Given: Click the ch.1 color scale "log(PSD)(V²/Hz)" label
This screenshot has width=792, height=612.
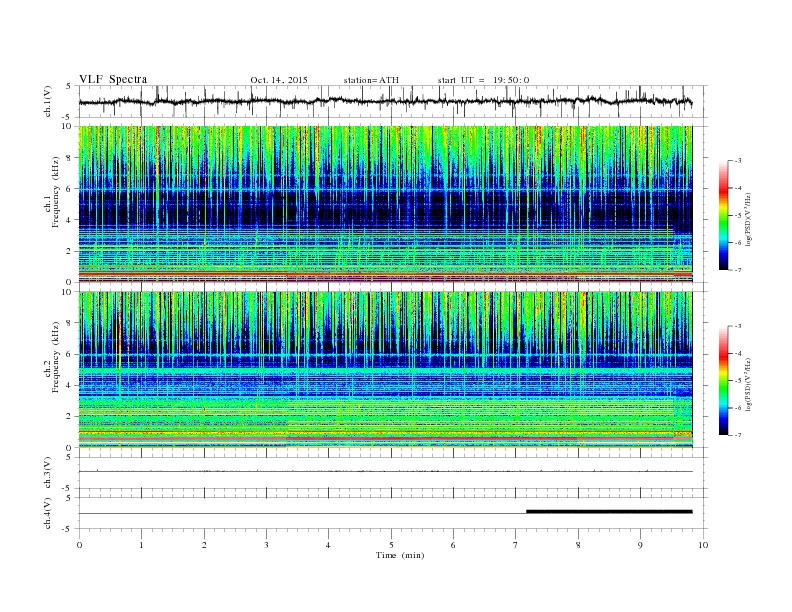Looking at the screenshot, I should point(749,220).
